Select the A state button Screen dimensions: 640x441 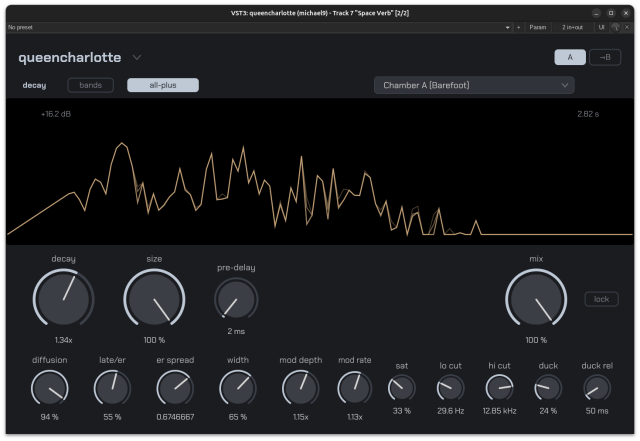tap(570, 57)
